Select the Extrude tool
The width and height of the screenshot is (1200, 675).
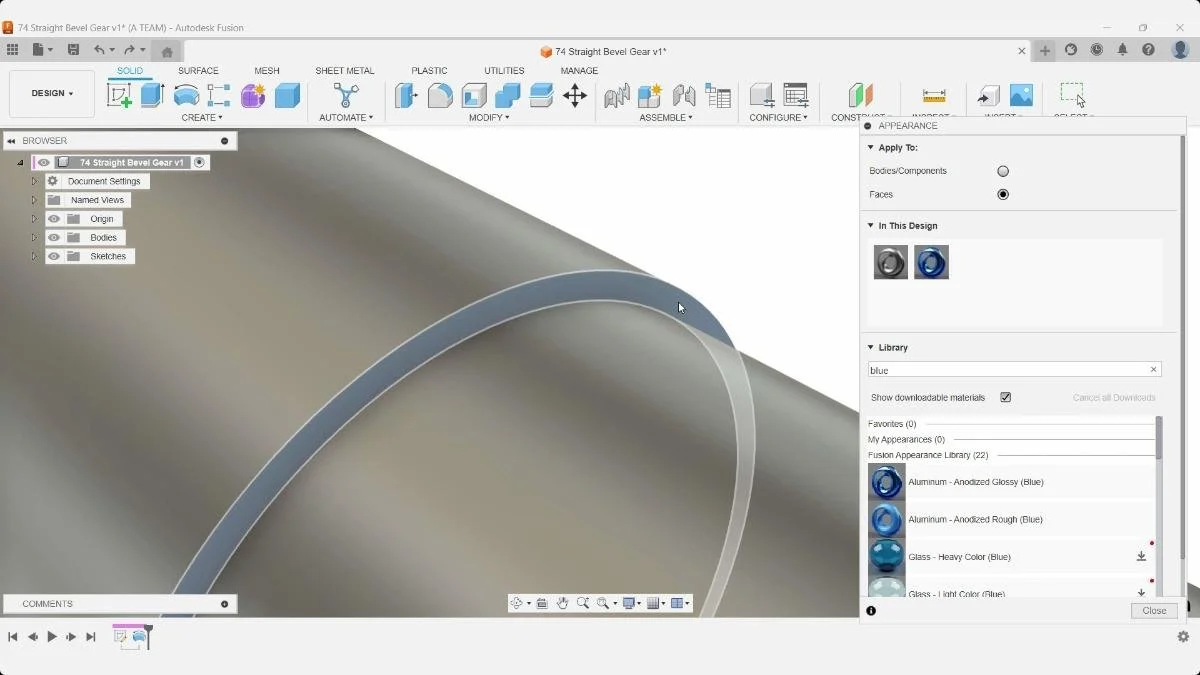pyautogui.click(x=152, y=95)
